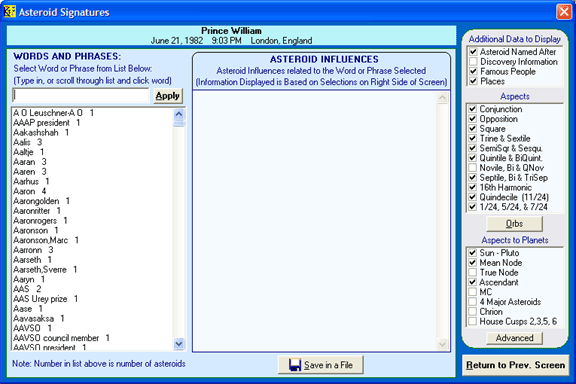Toggle Septile, Bi & TriSep checkbox
The image size is (576, 384).
click(472, 177)
